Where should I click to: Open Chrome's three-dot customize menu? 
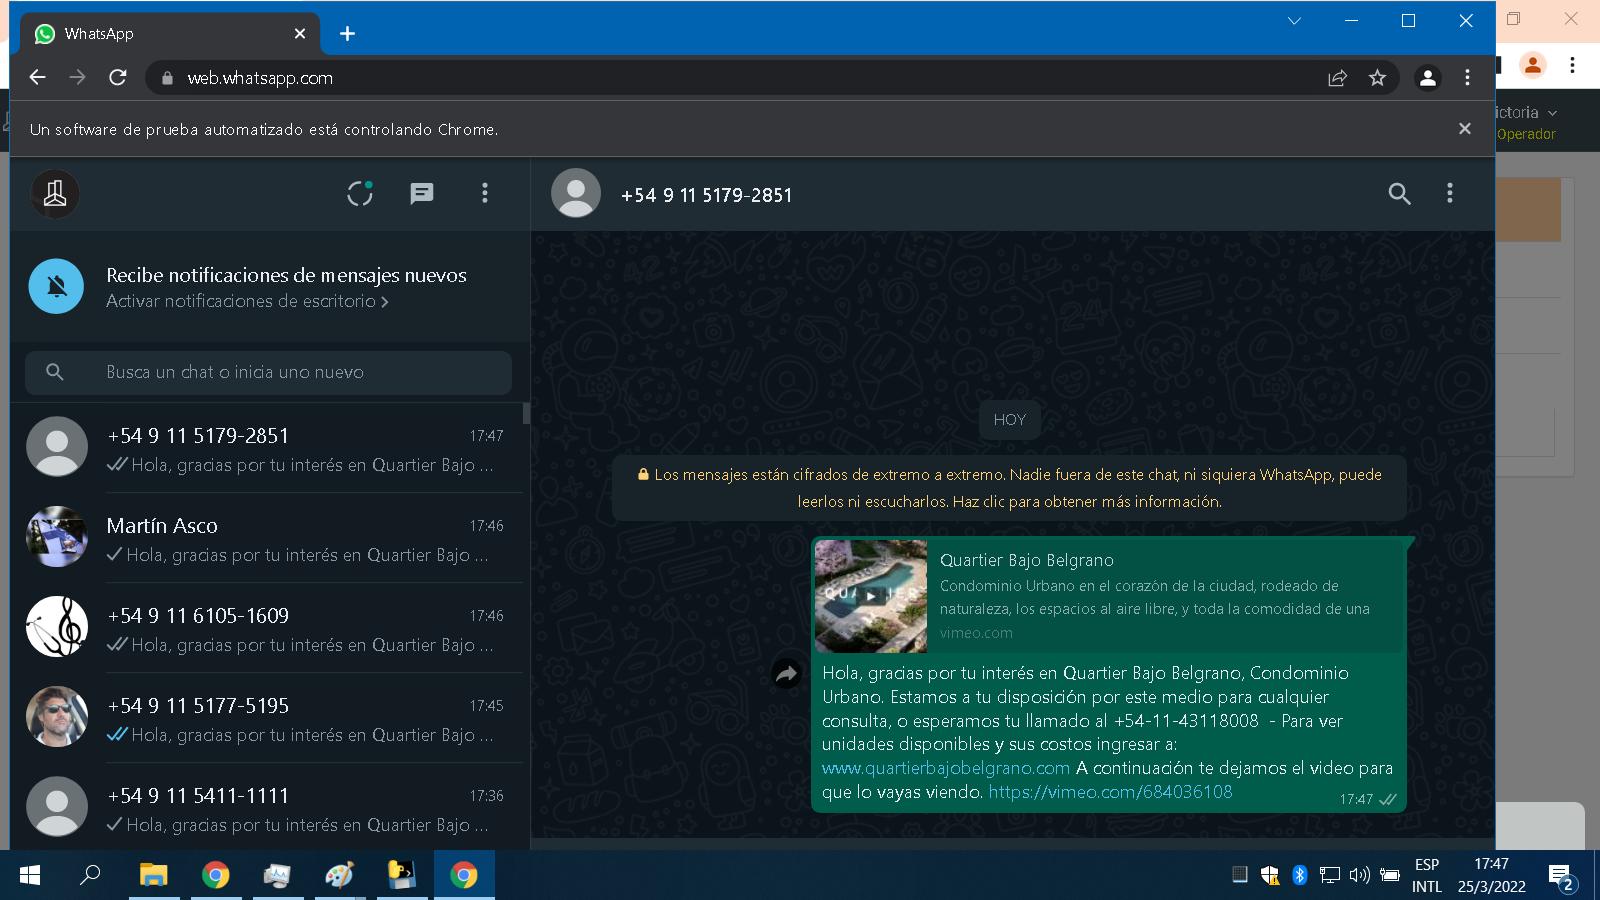(1467, 78)
